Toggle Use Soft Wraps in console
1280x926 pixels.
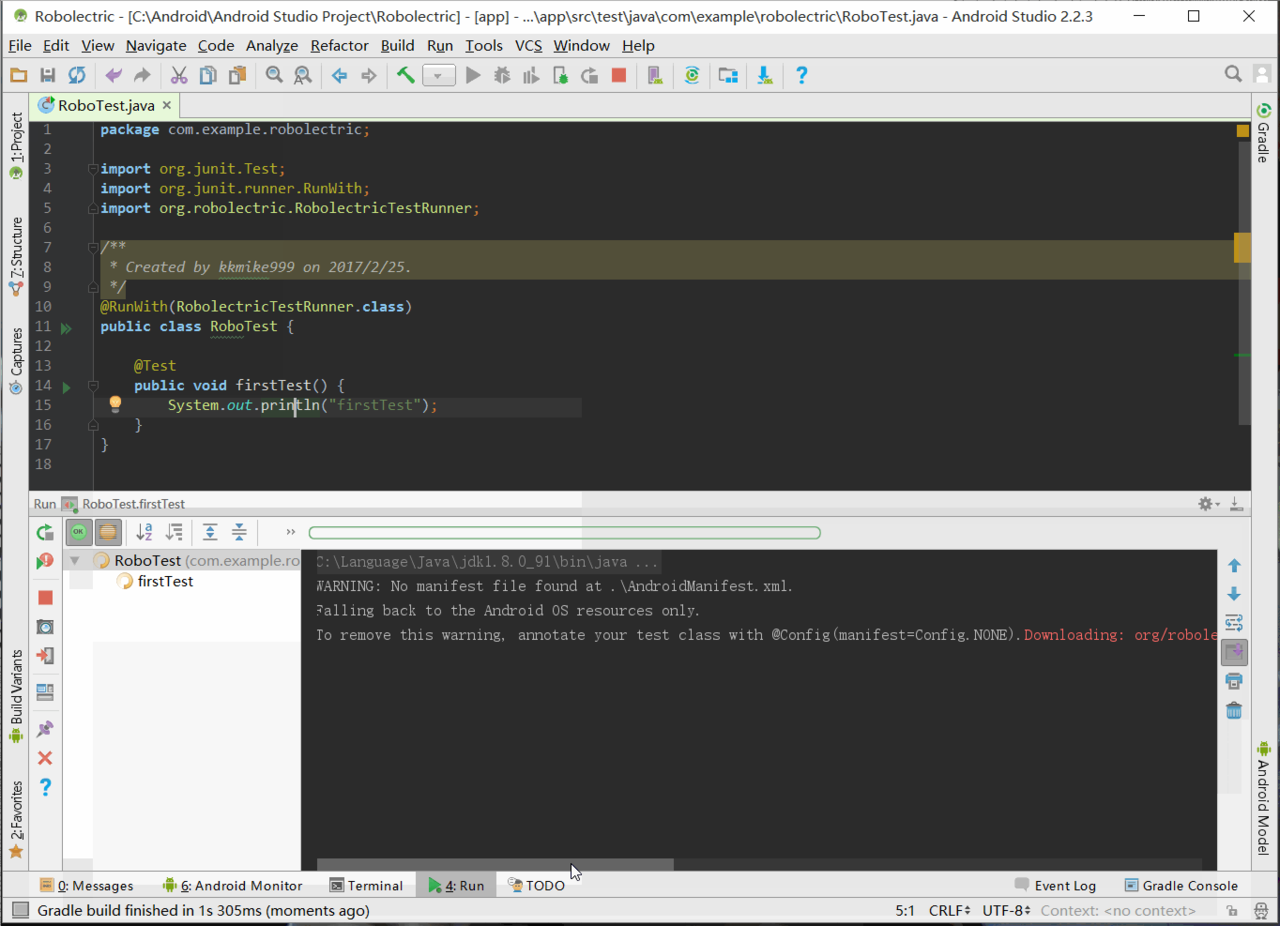click(1234, 623)
